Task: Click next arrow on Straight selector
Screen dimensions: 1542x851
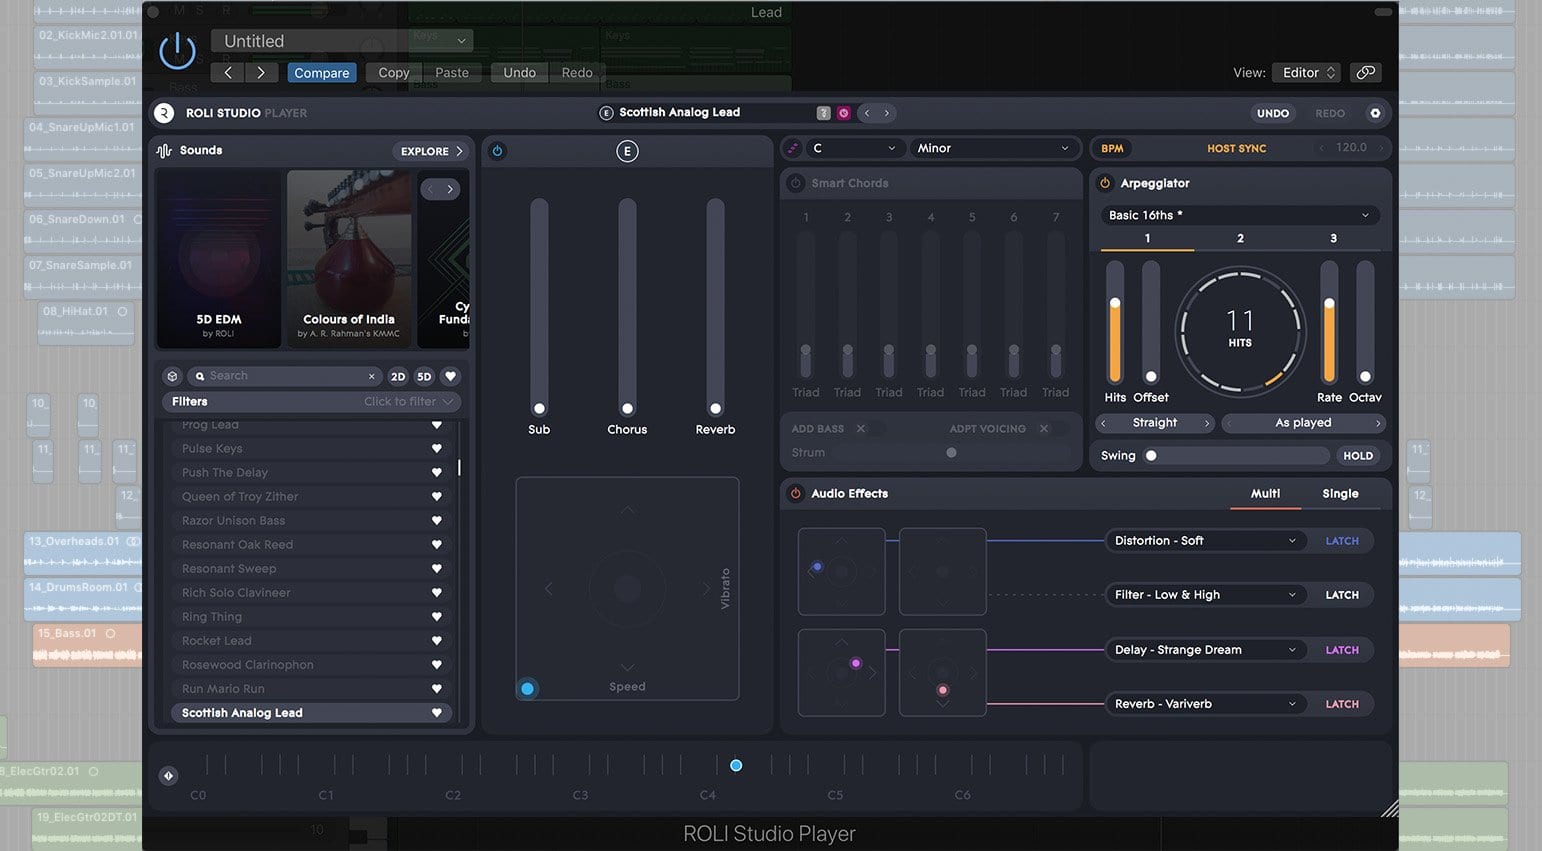Action: coord(1206,423)
